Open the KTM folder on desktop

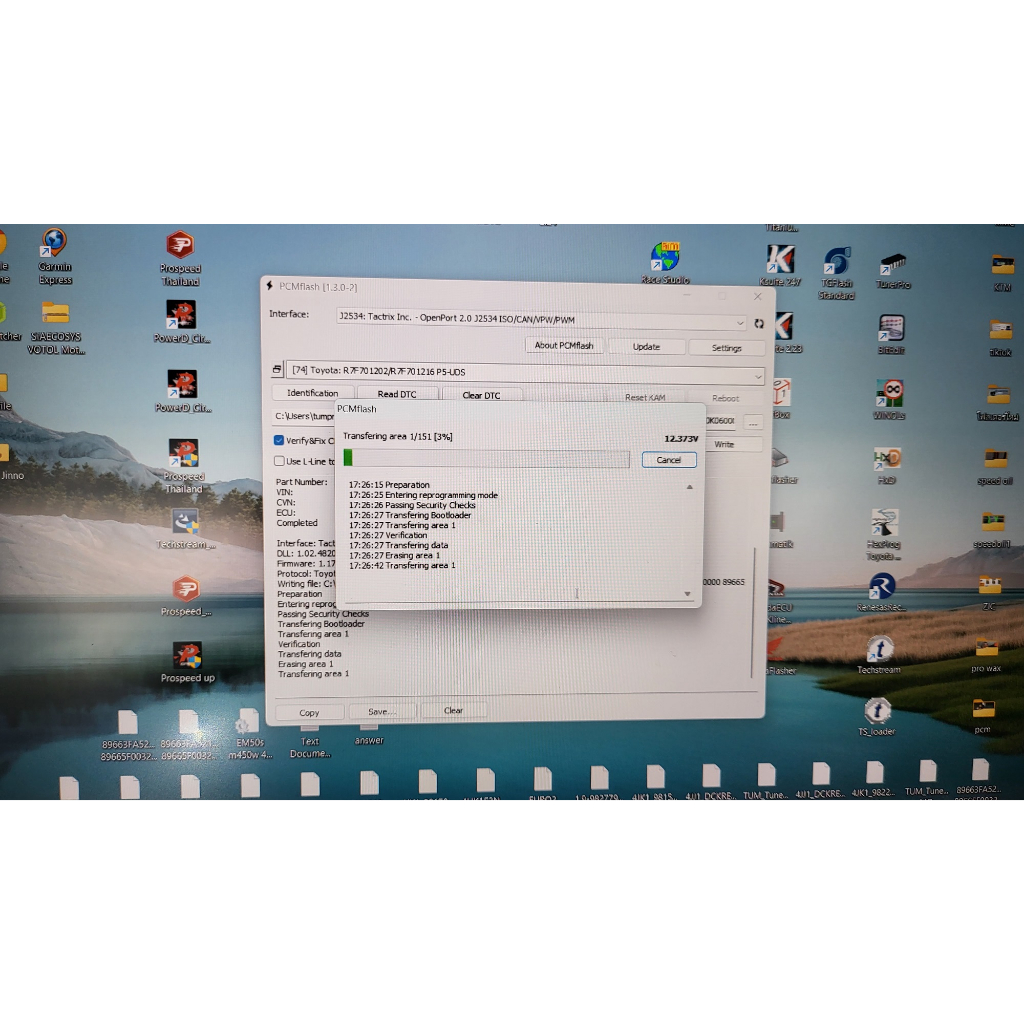[1002, 272]
